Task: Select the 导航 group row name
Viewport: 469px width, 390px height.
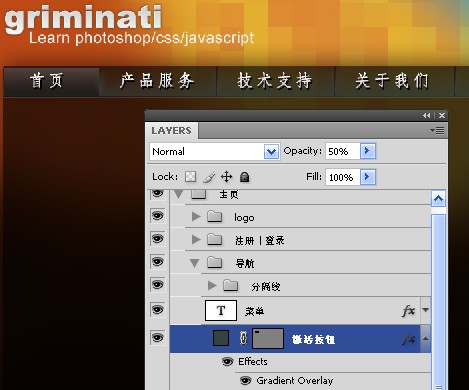Action: 245,263
